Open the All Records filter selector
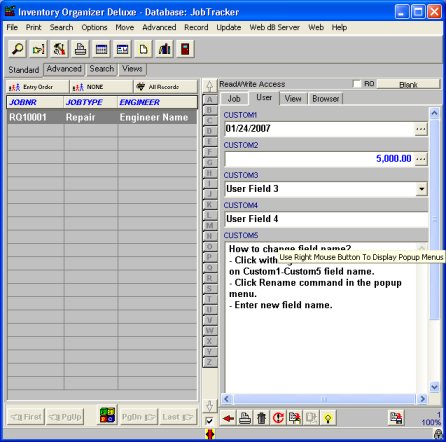This screenshot has height=442, width=446. pyautogui.click(x=166, y=87)
